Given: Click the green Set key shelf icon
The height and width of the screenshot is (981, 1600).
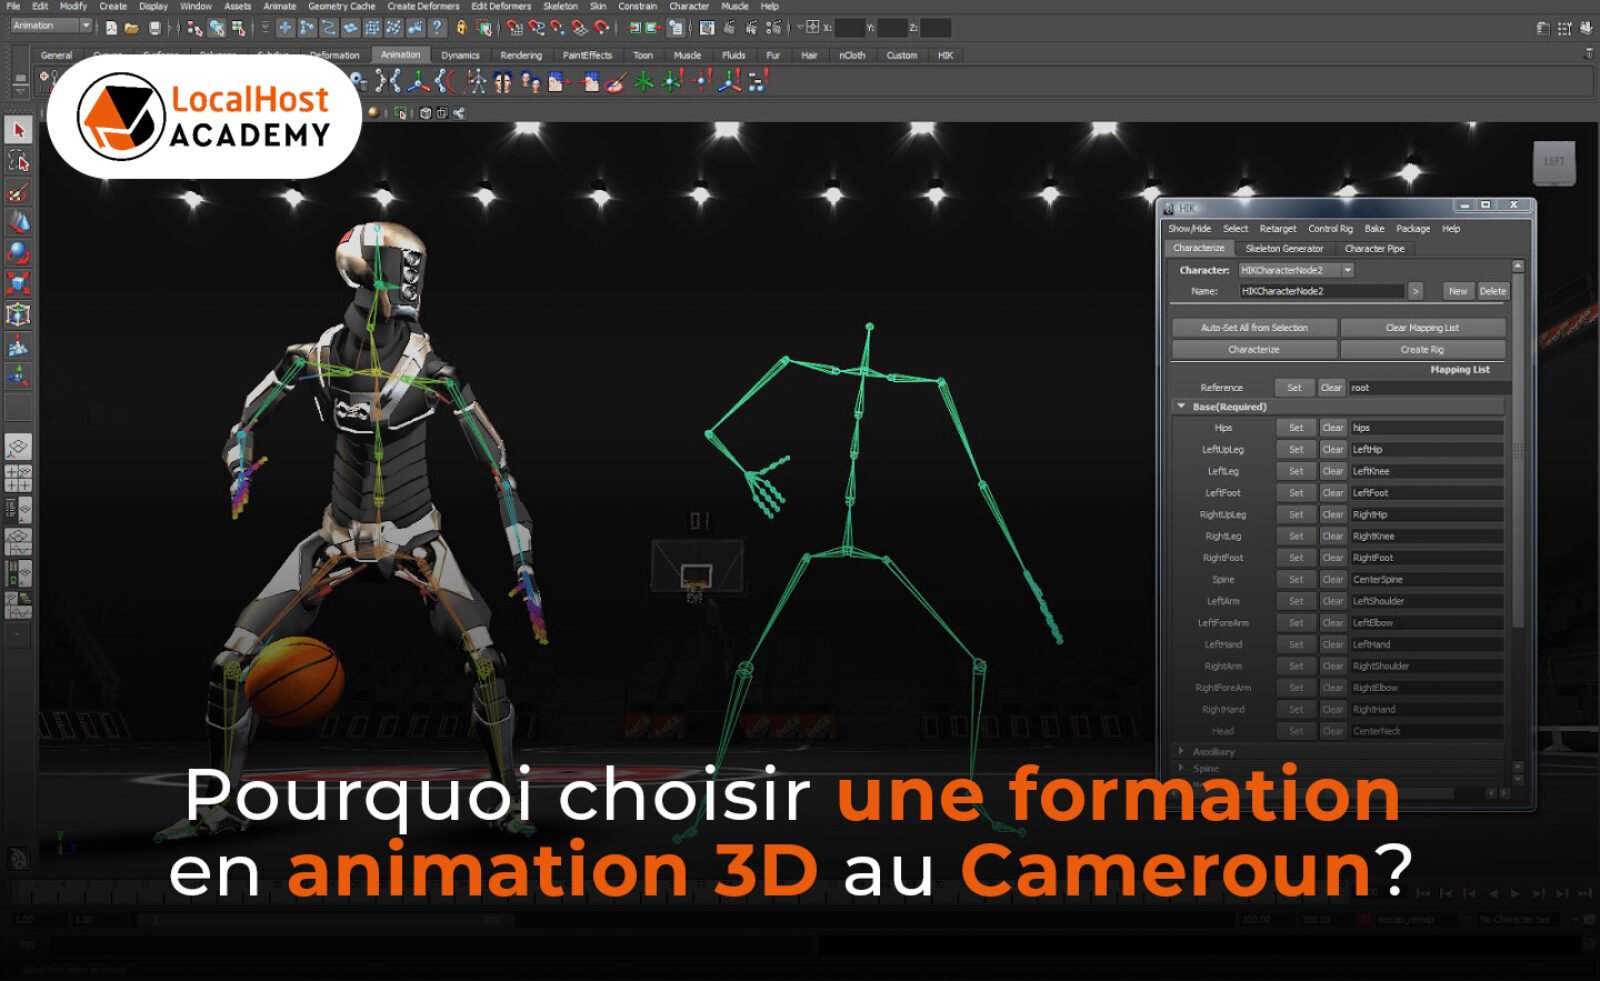Looking at the screenshot, I should pyautogui.click(x=644, y=82).
